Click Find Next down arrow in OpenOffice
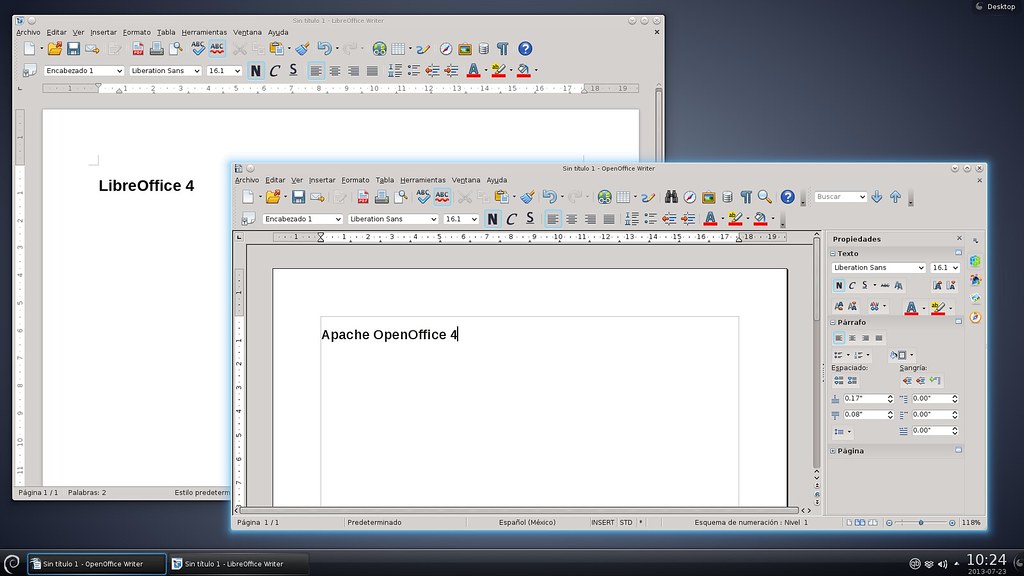Screen dimensions: 1024x576 tap(876, 197)
